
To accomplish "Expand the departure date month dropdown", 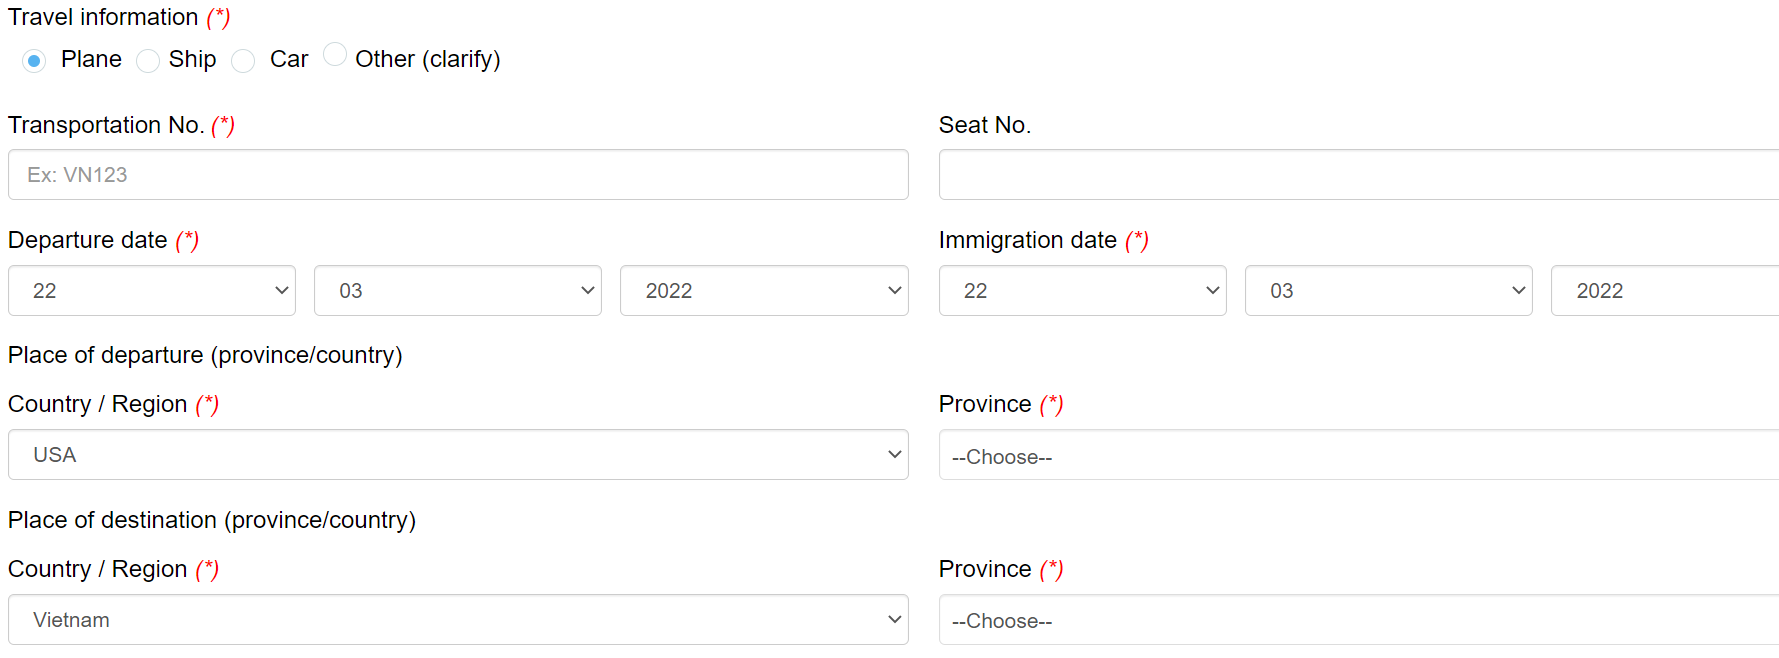I will click(x=458, y=291).
